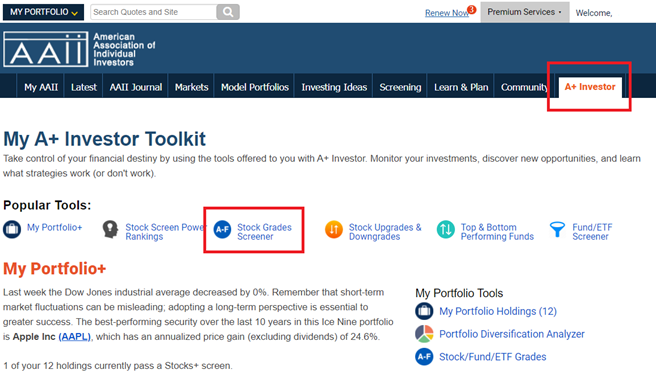This screenshot has width=656, height=378.
Task: Click the search magnifier button
Action: pos(228,12)
